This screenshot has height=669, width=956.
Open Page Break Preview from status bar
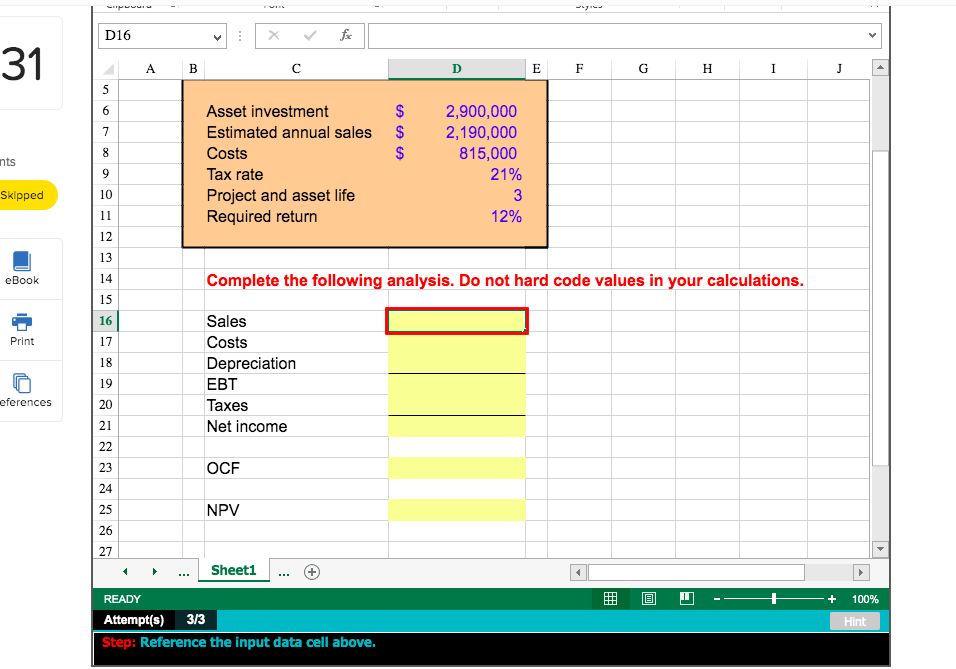point(686,598)
